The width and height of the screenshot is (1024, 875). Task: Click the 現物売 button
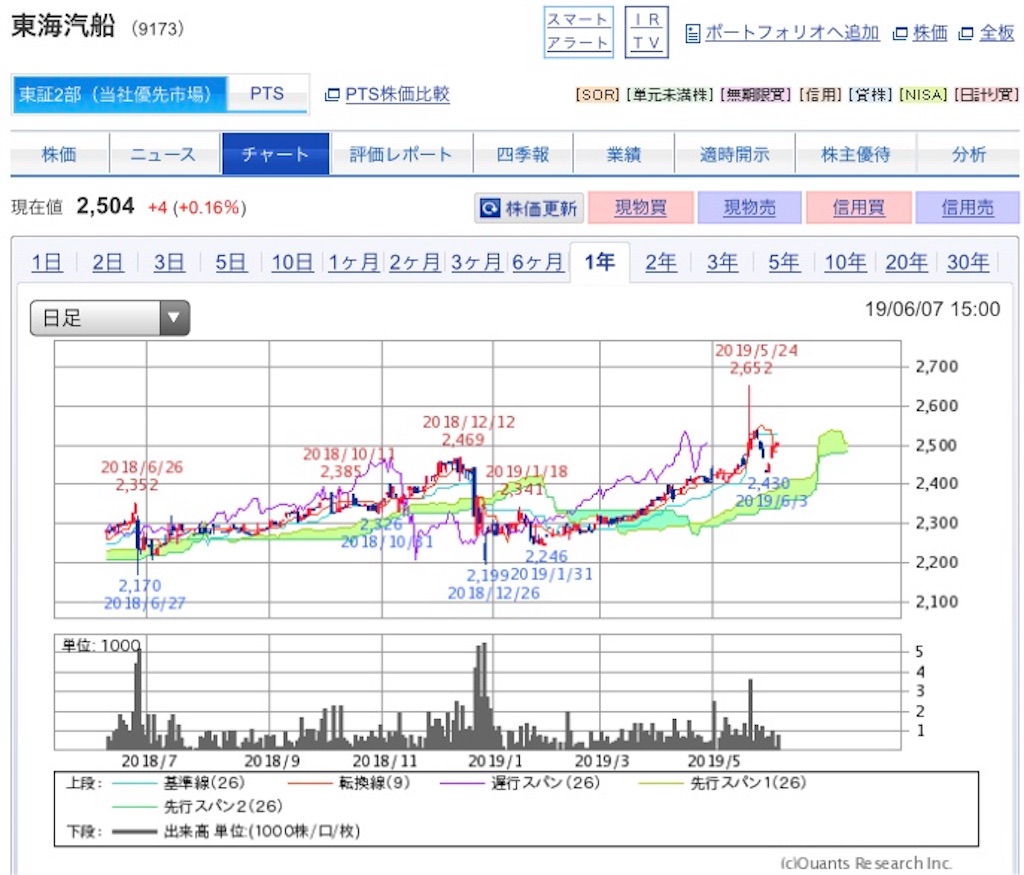coord(750,208)
